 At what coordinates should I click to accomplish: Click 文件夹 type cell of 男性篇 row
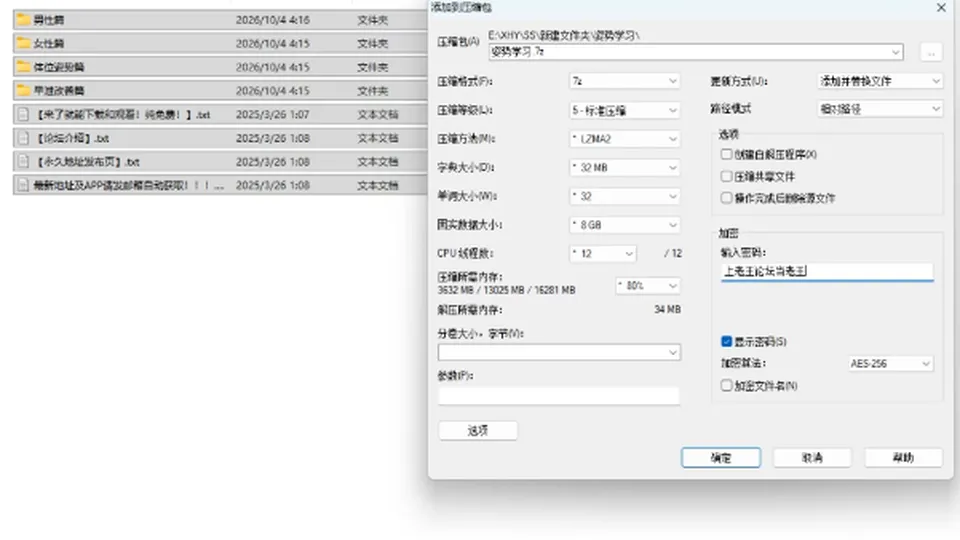pyautogui.click(x=372, y=20)
